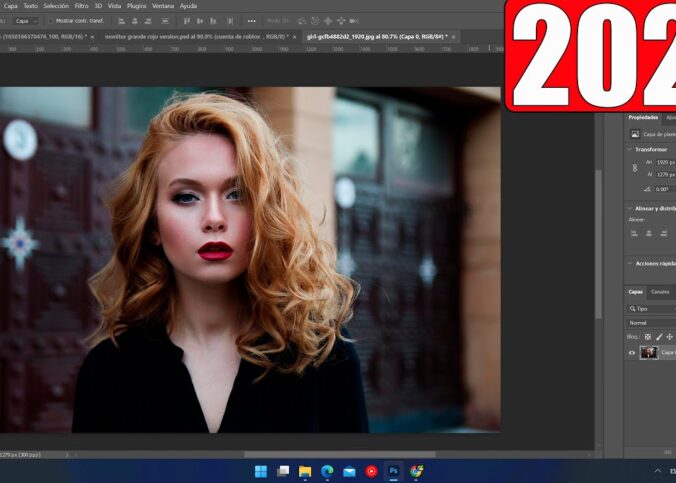Open the Plugins menu
Image resolution: width=676 pixels, height=483 pixels.
tap(136, 6)
